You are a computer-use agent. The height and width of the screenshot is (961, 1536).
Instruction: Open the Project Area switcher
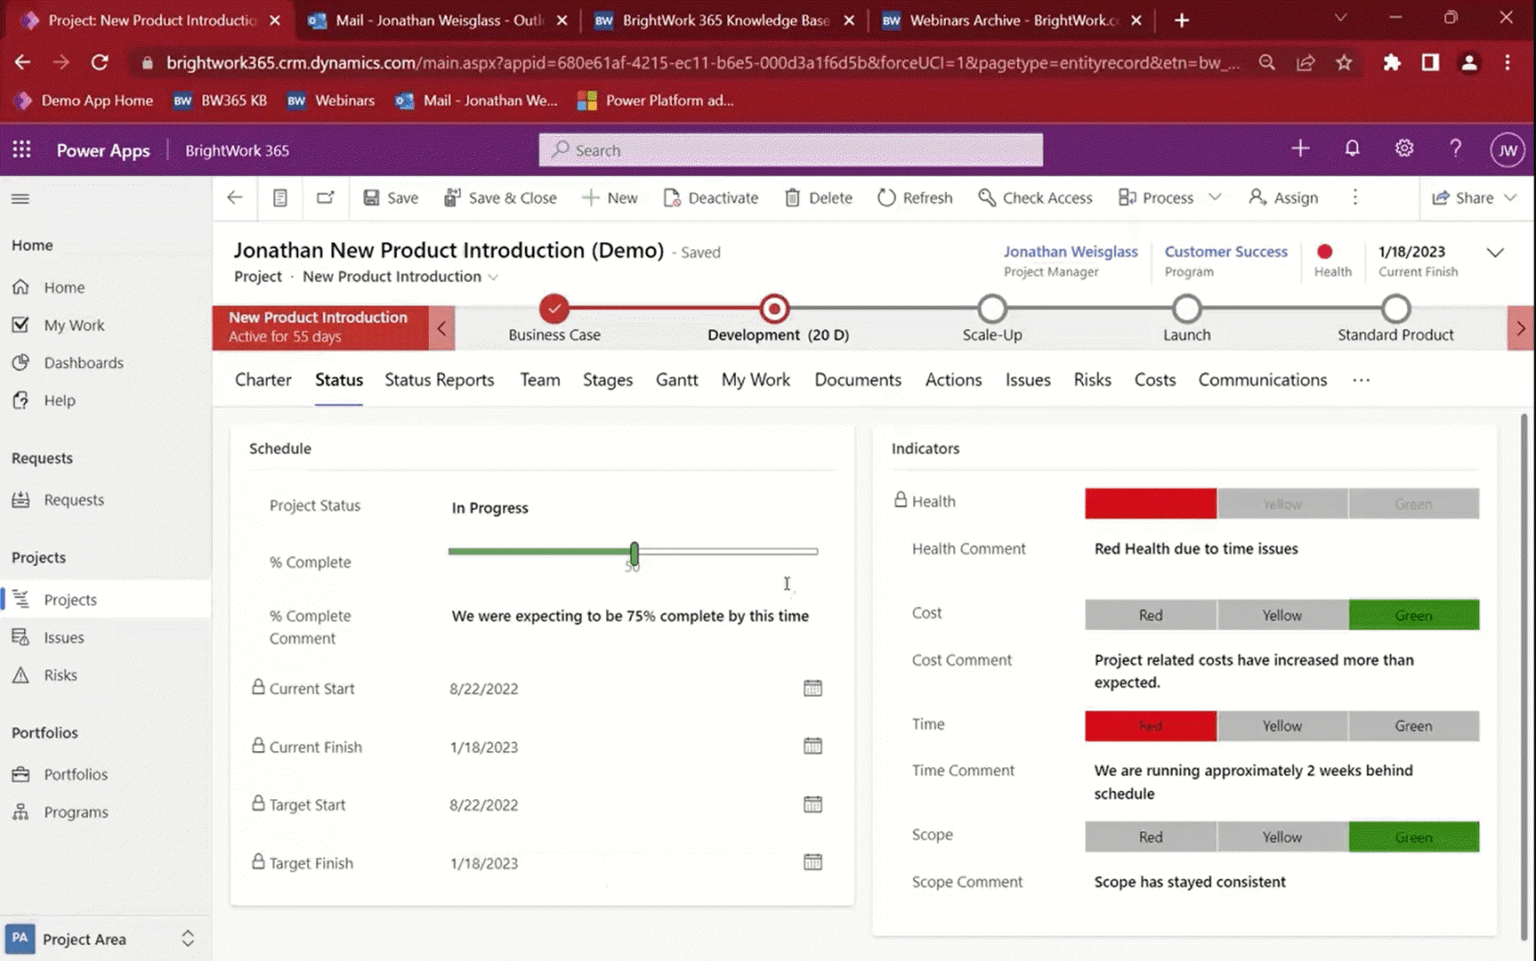tap(105, 939)
